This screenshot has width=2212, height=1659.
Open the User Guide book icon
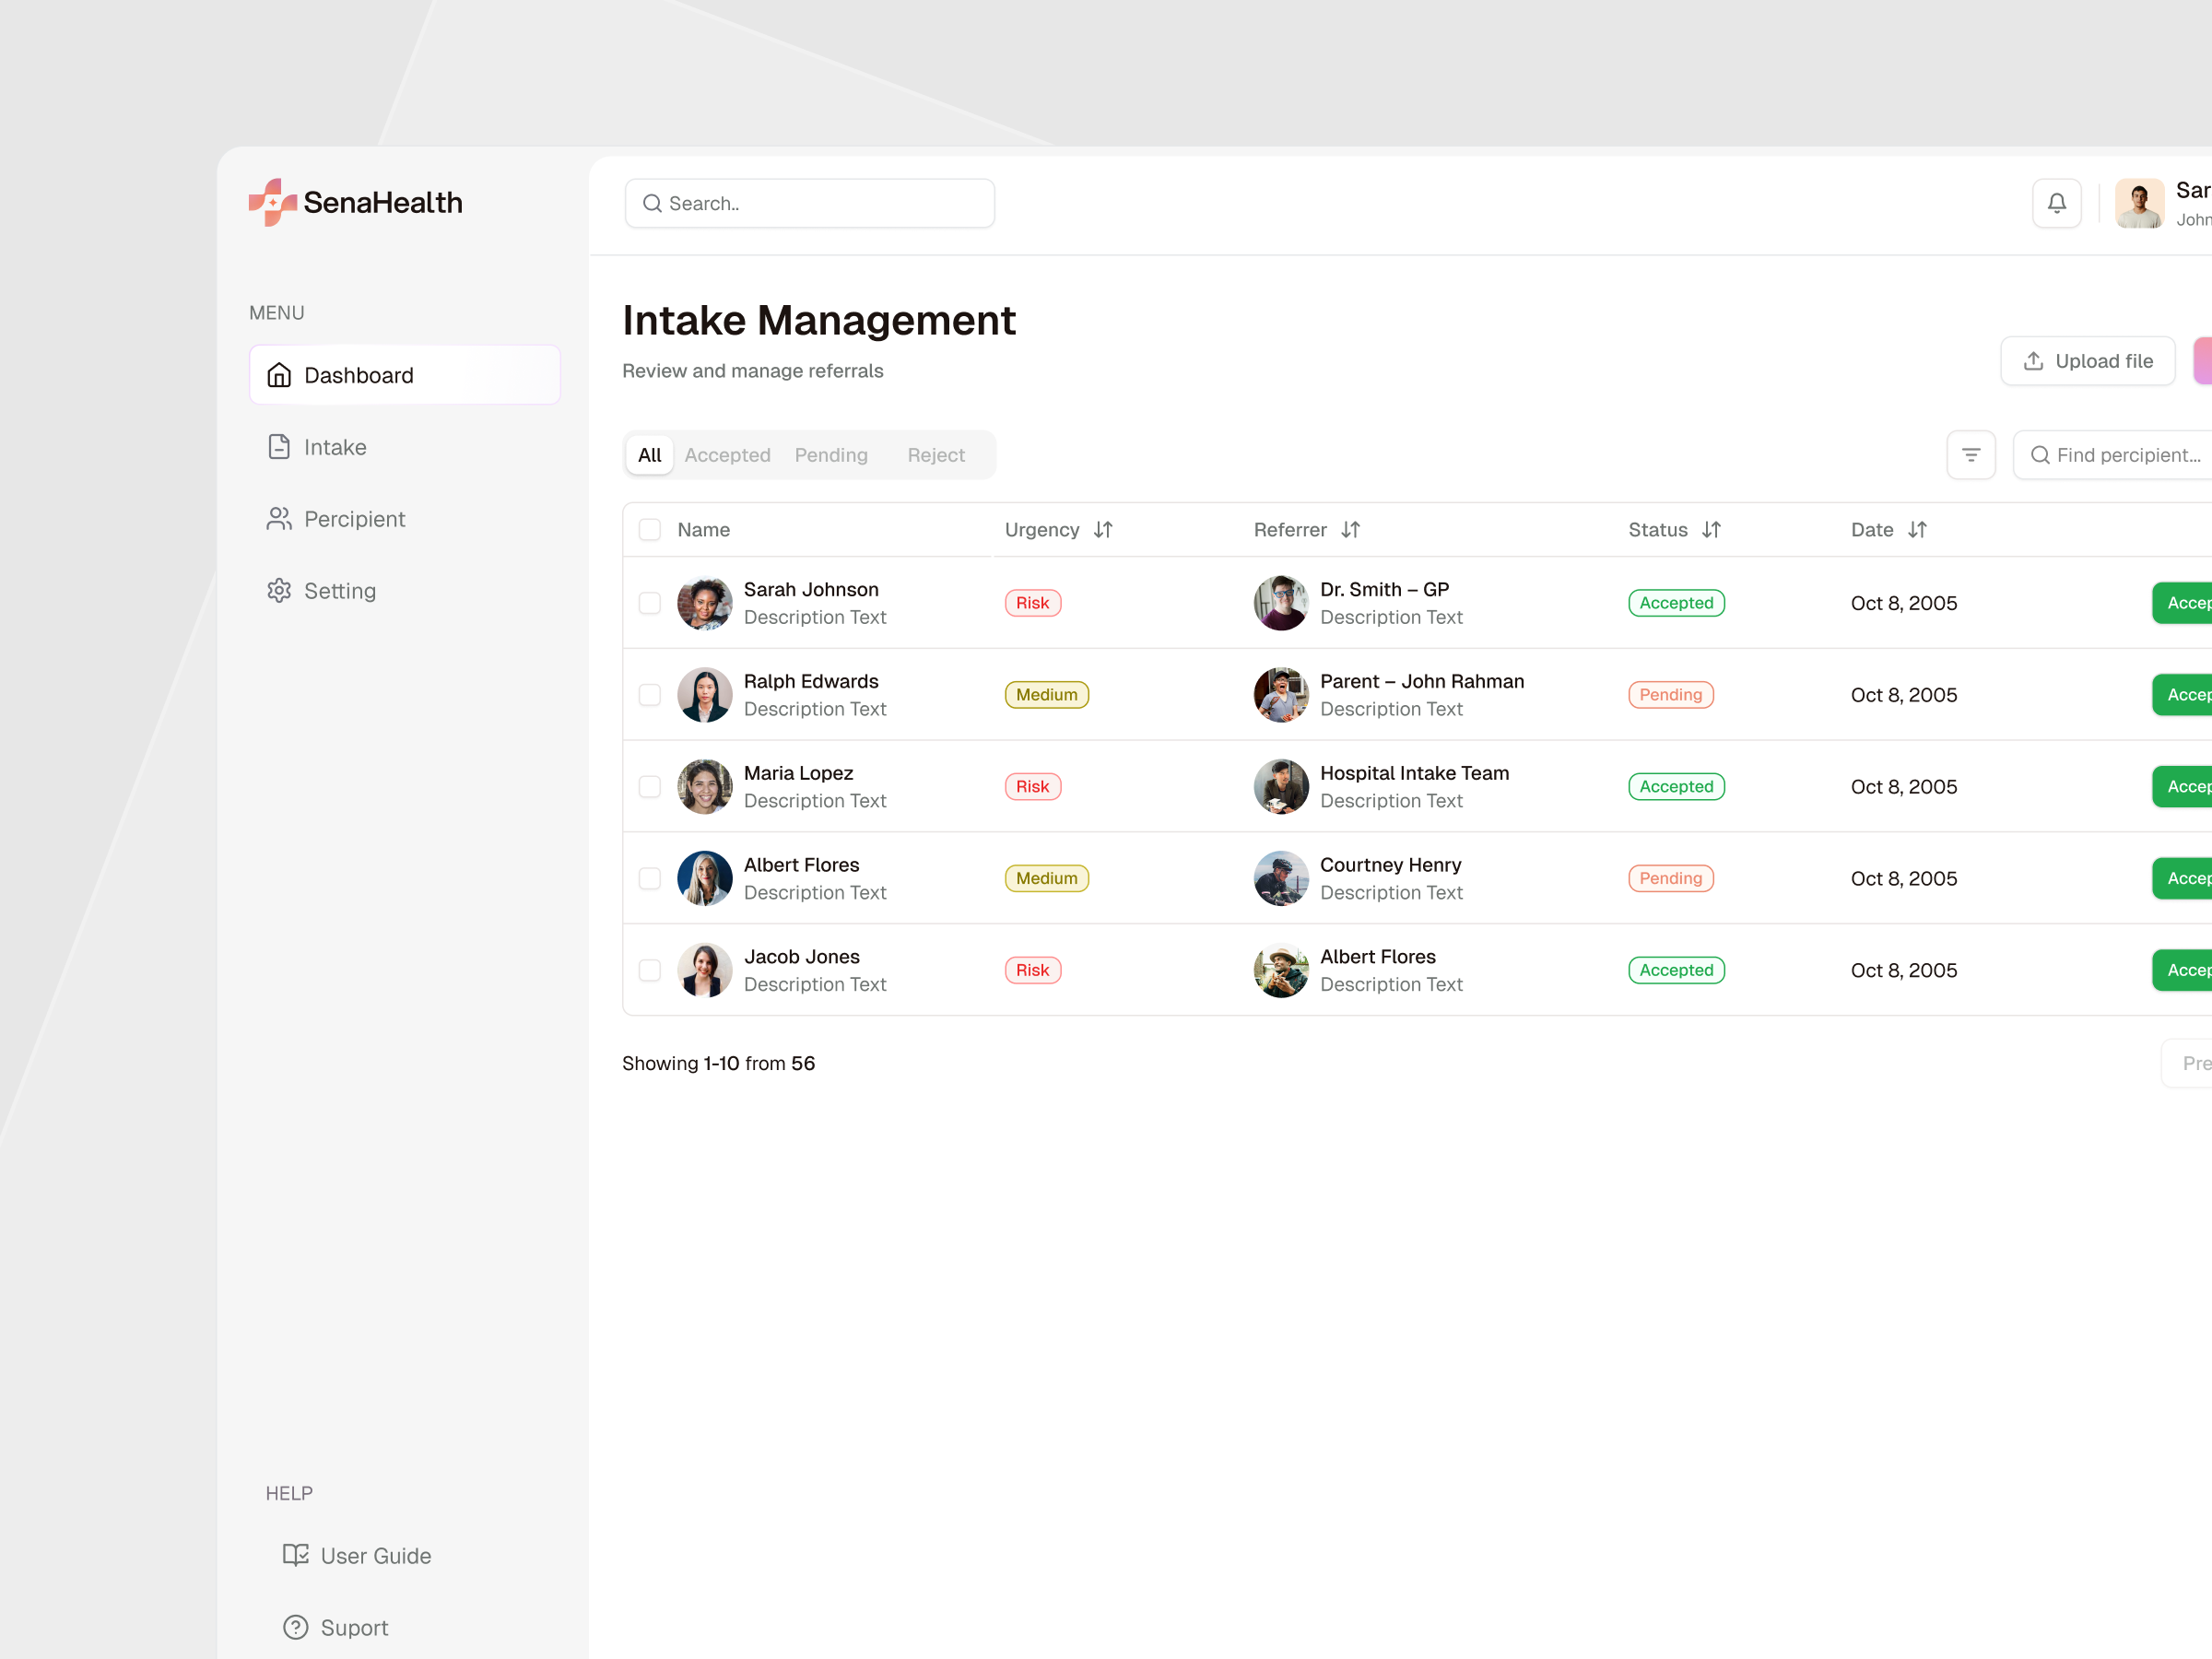coord(295,1555)
